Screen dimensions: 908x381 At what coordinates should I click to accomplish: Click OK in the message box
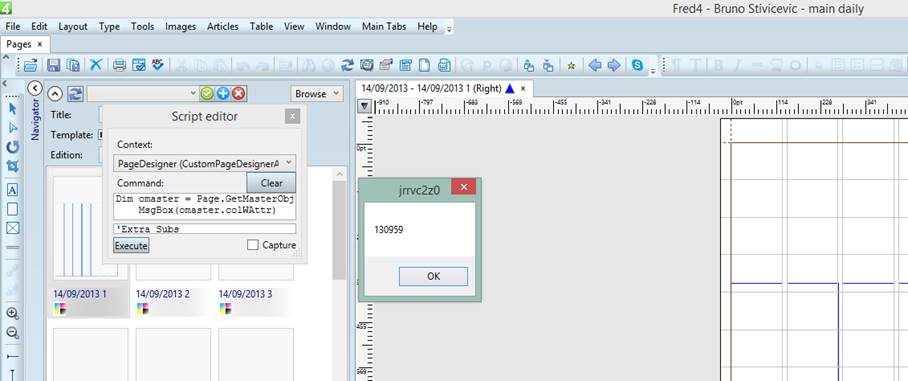click(433, 276)
